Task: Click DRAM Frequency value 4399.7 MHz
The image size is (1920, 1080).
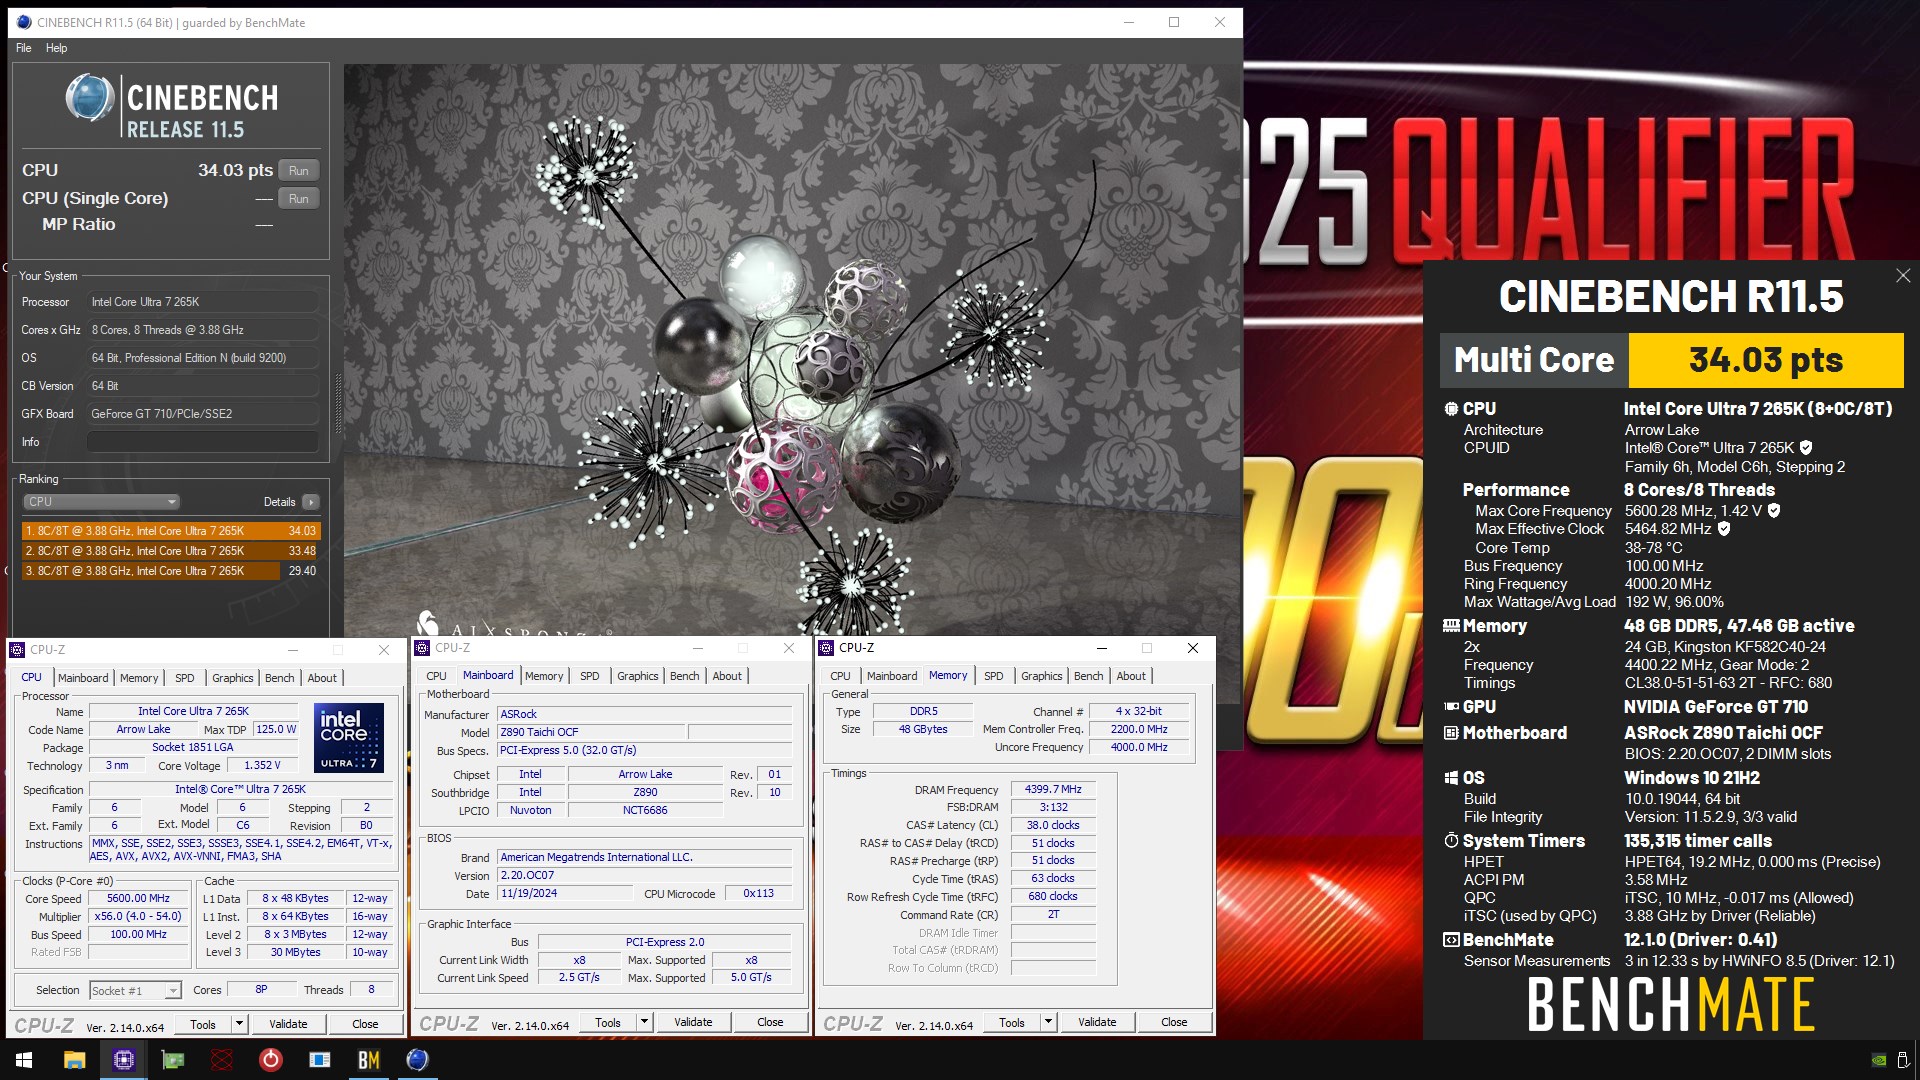Action: point(1053,789)
